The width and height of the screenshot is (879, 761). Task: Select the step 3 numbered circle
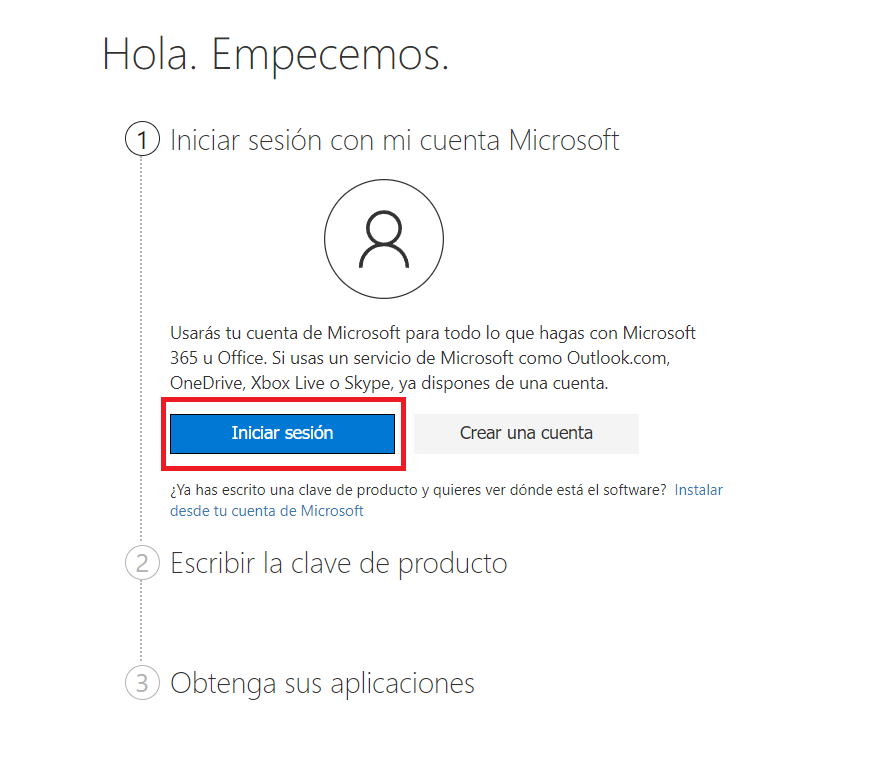tap(142, 683)
